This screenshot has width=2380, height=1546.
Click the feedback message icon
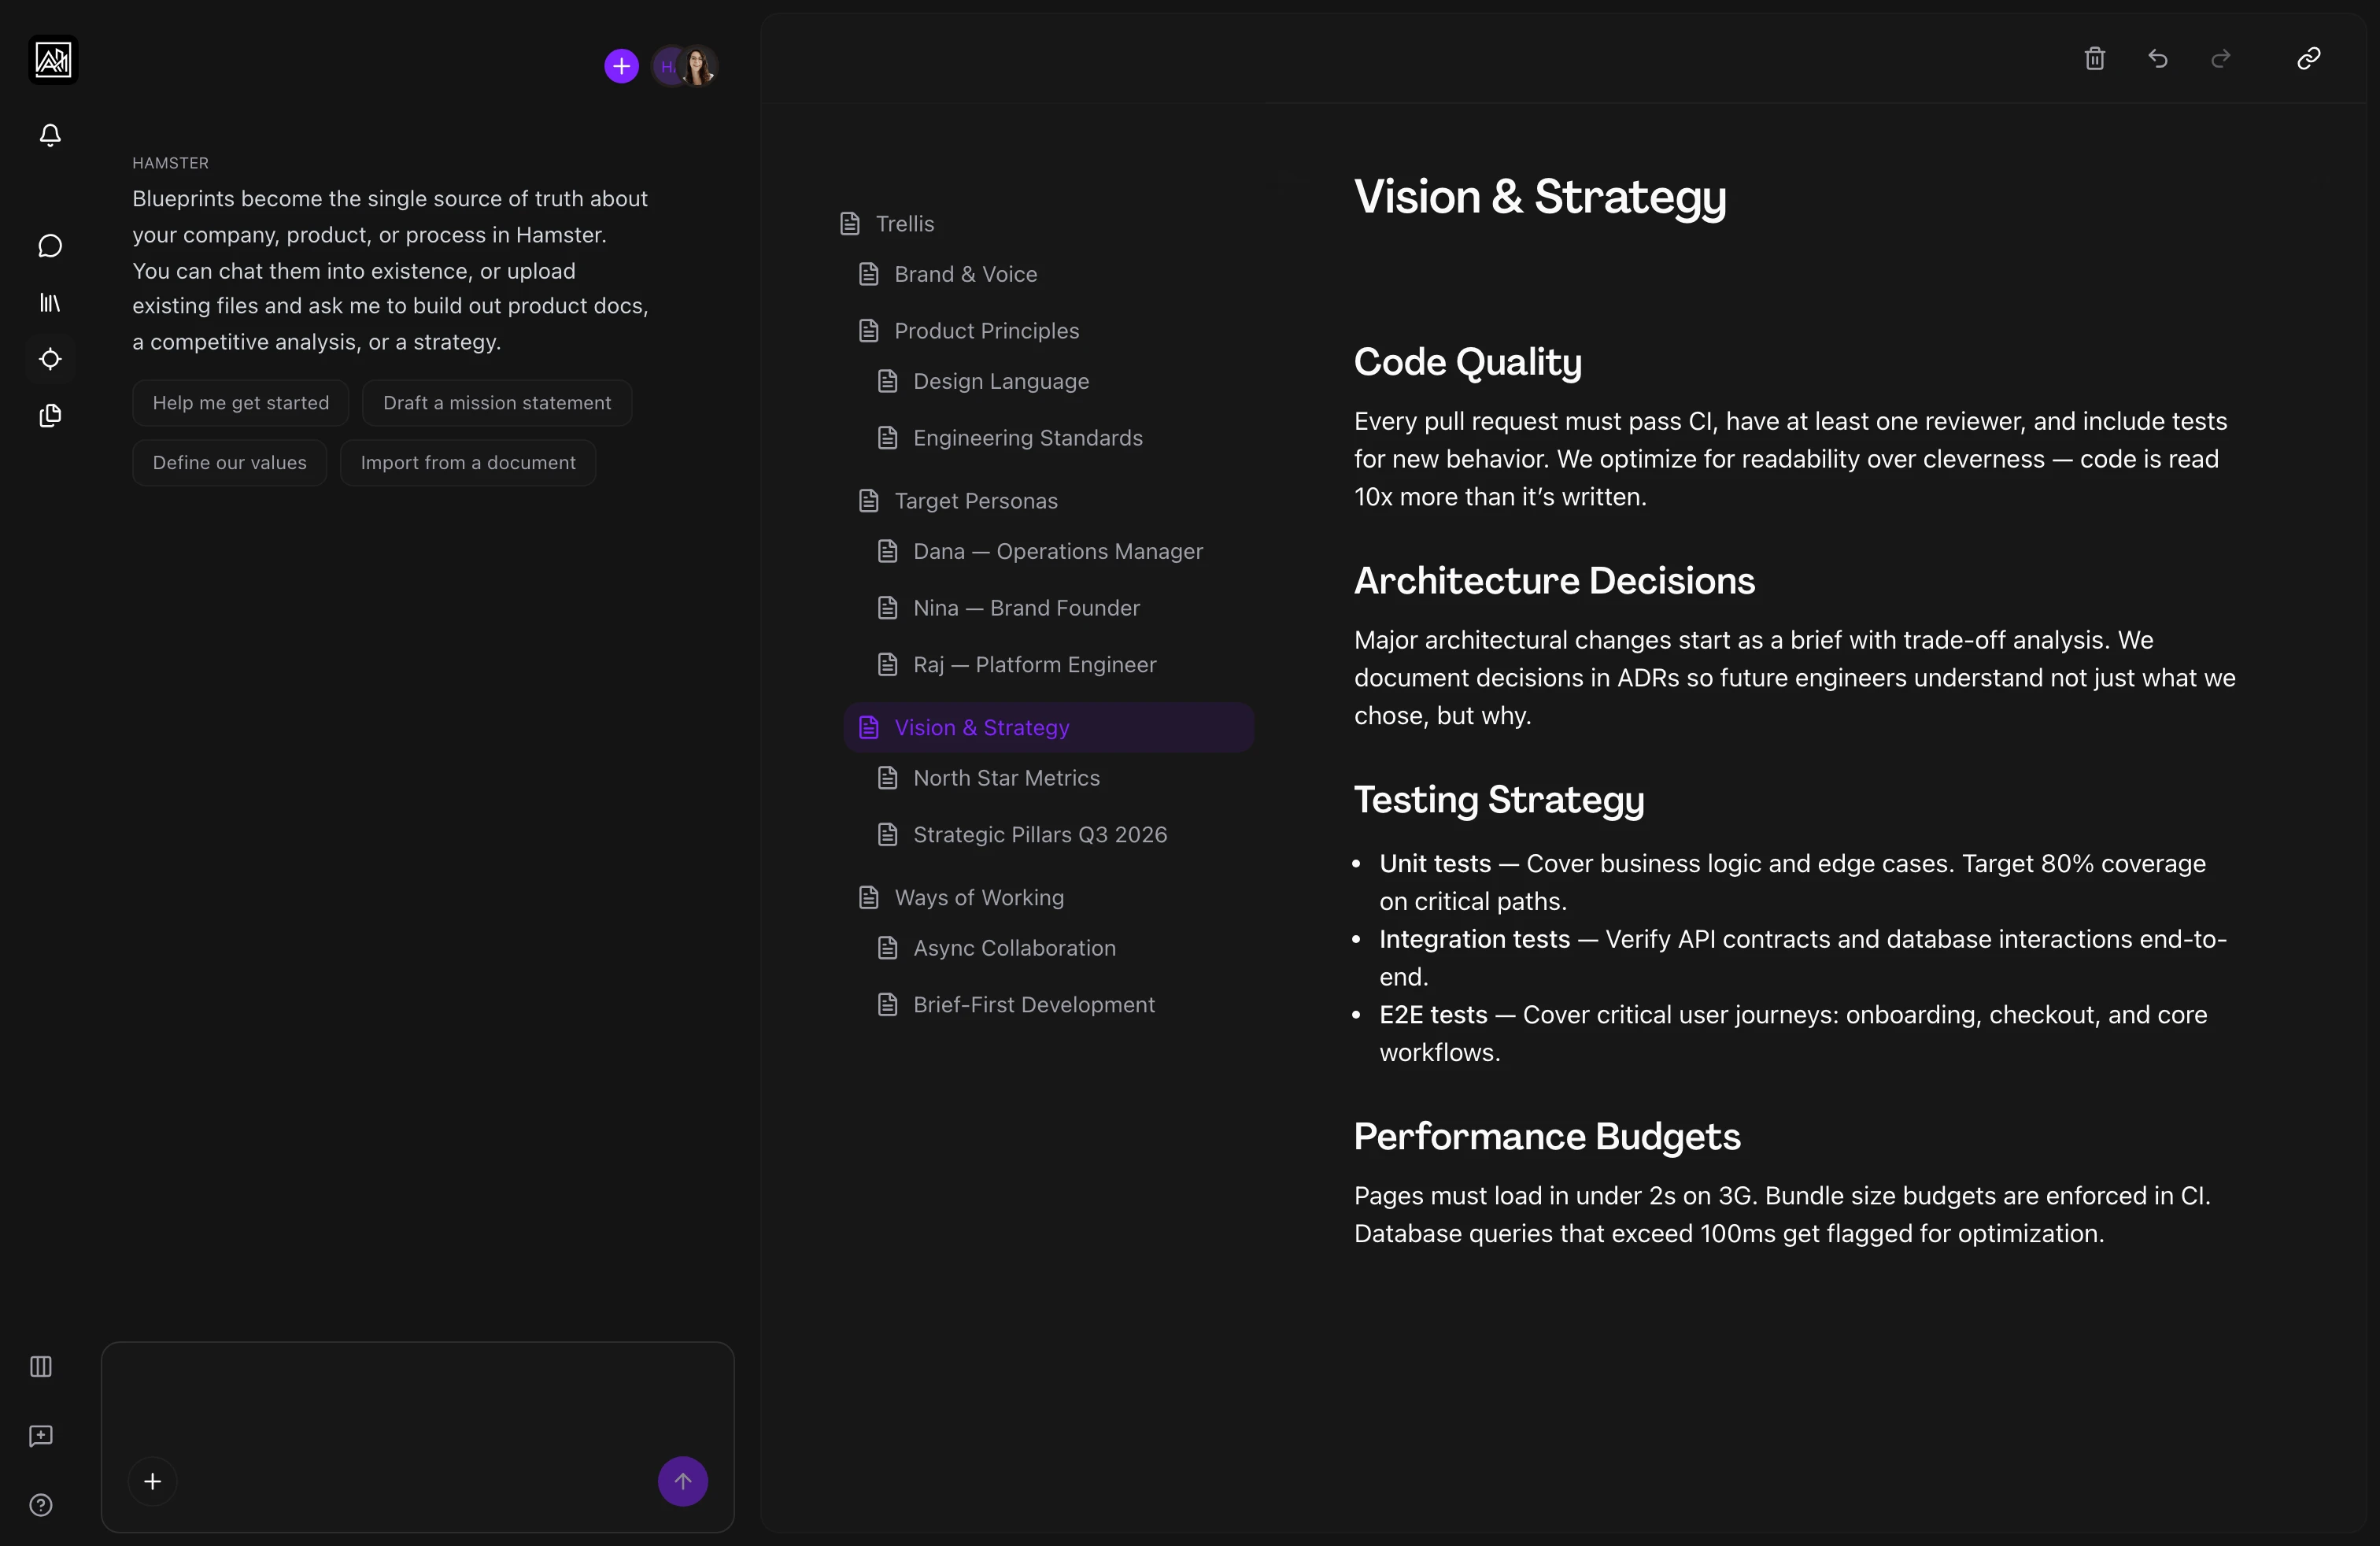point(41,1436)
